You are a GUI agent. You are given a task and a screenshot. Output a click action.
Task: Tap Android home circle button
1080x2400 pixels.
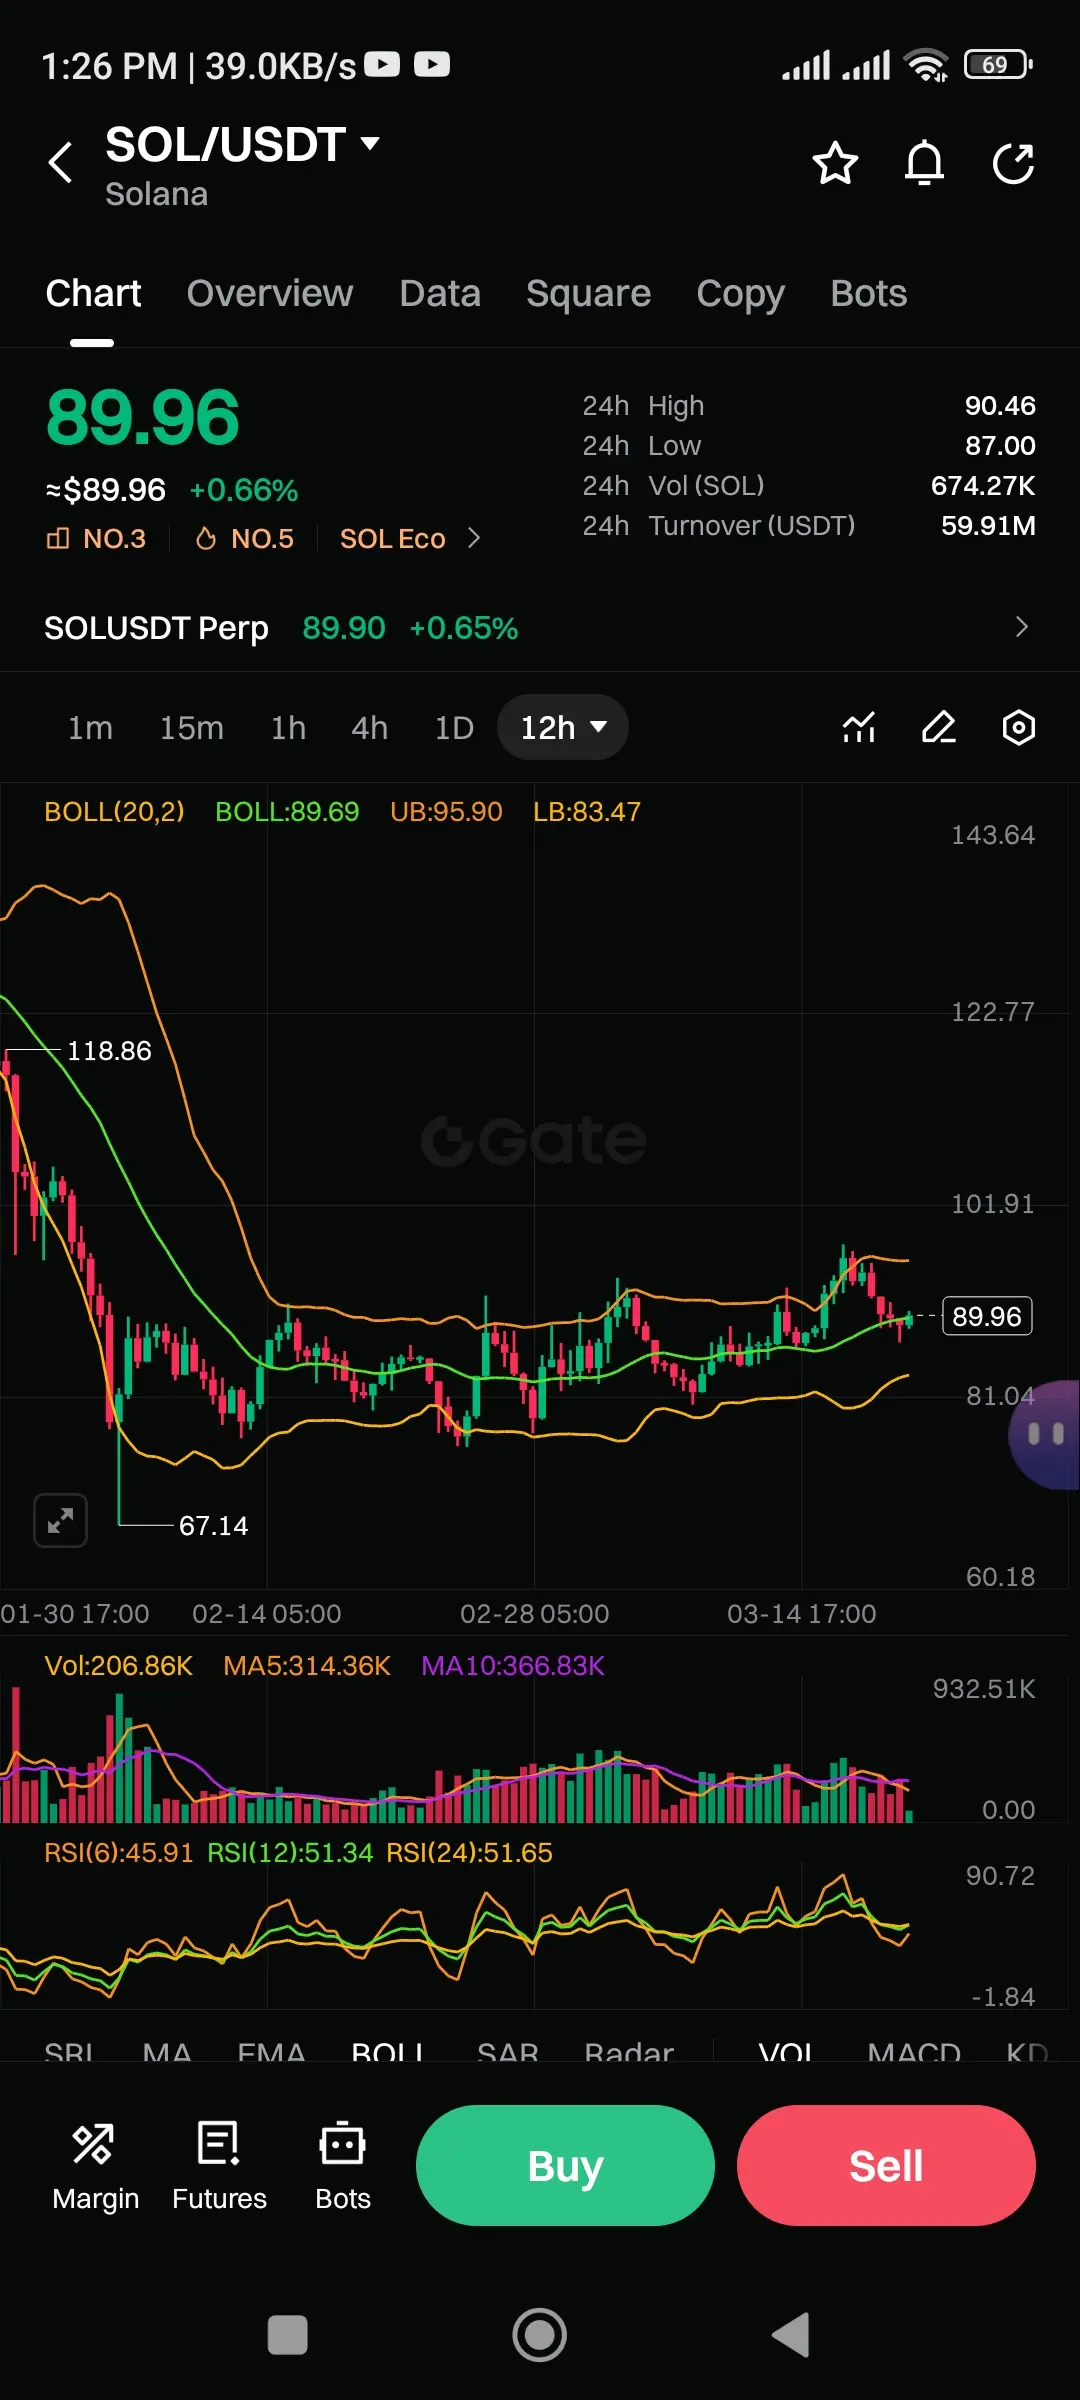540,2336
